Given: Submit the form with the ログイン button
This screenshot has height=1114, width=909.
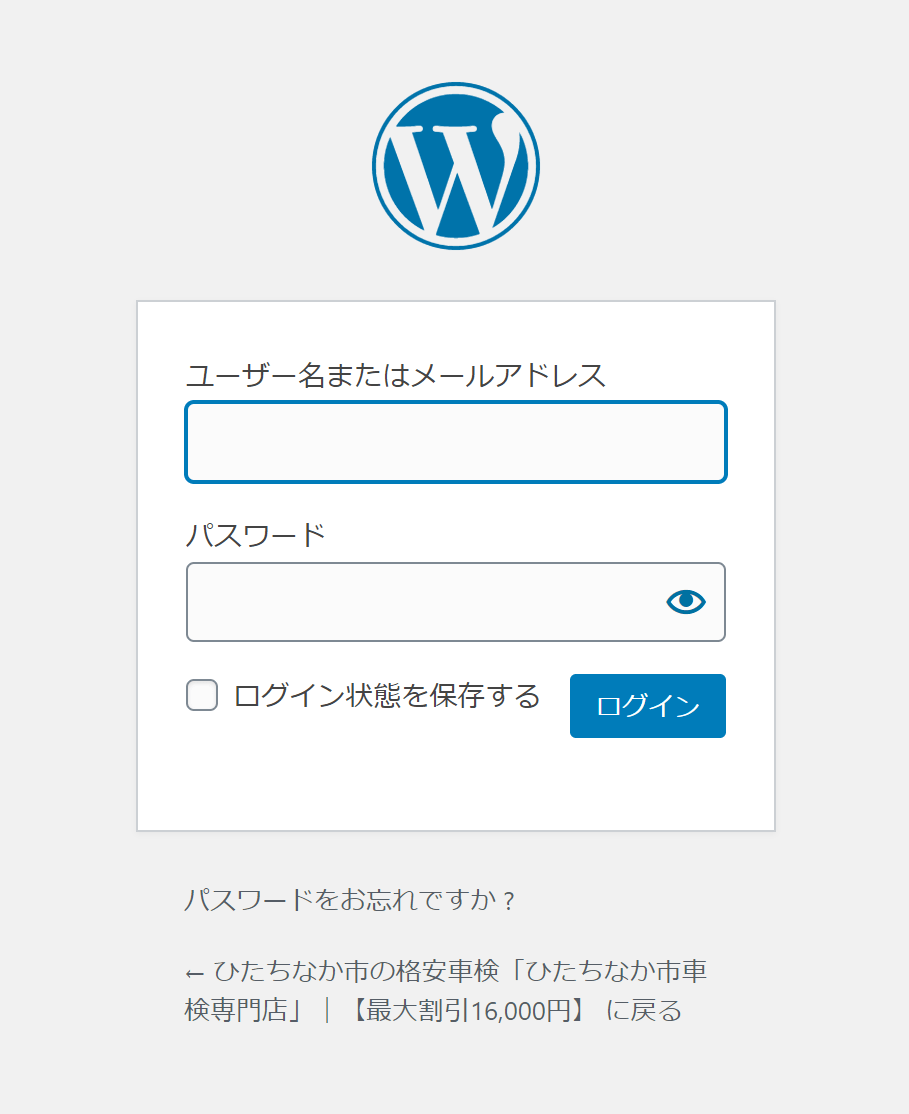Looking at the screenshot, I should (x=647, y=706).
